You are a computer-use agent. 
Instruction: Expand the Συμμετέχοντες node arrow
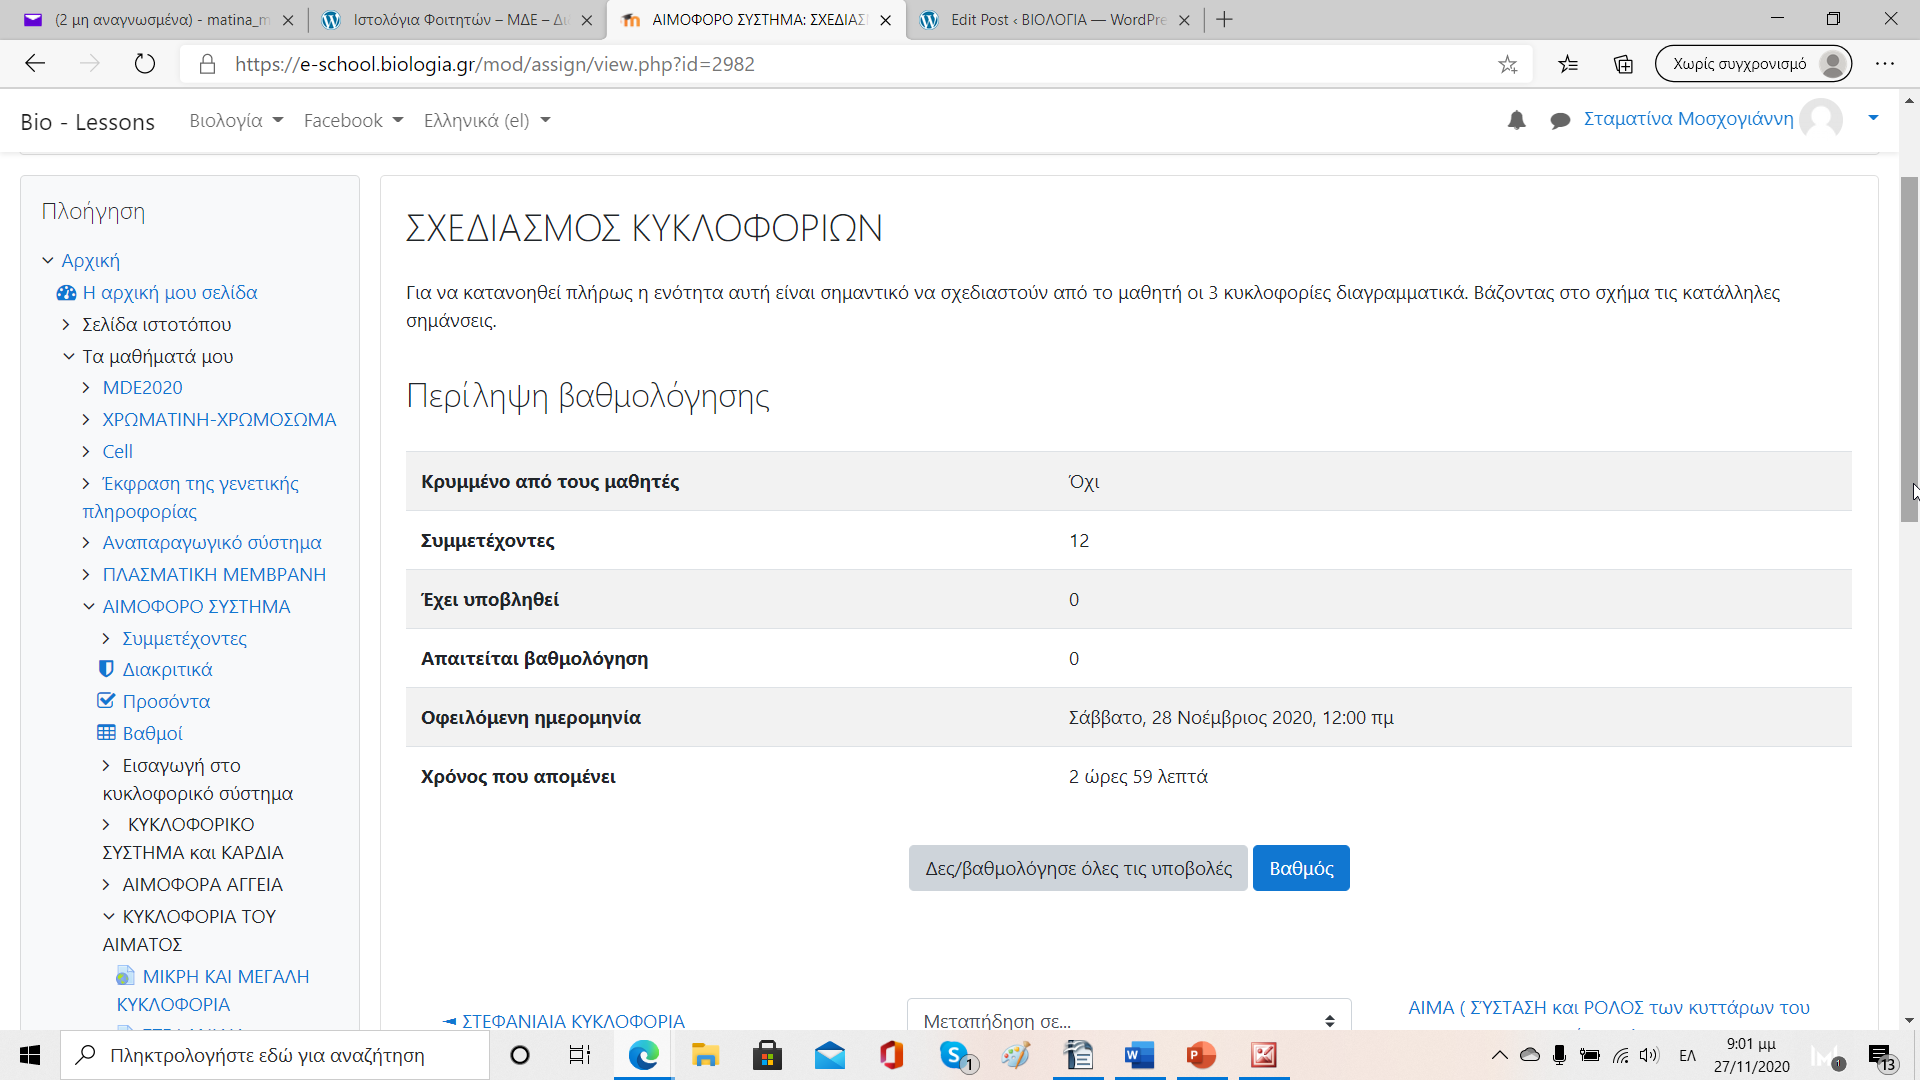[106, 639]
